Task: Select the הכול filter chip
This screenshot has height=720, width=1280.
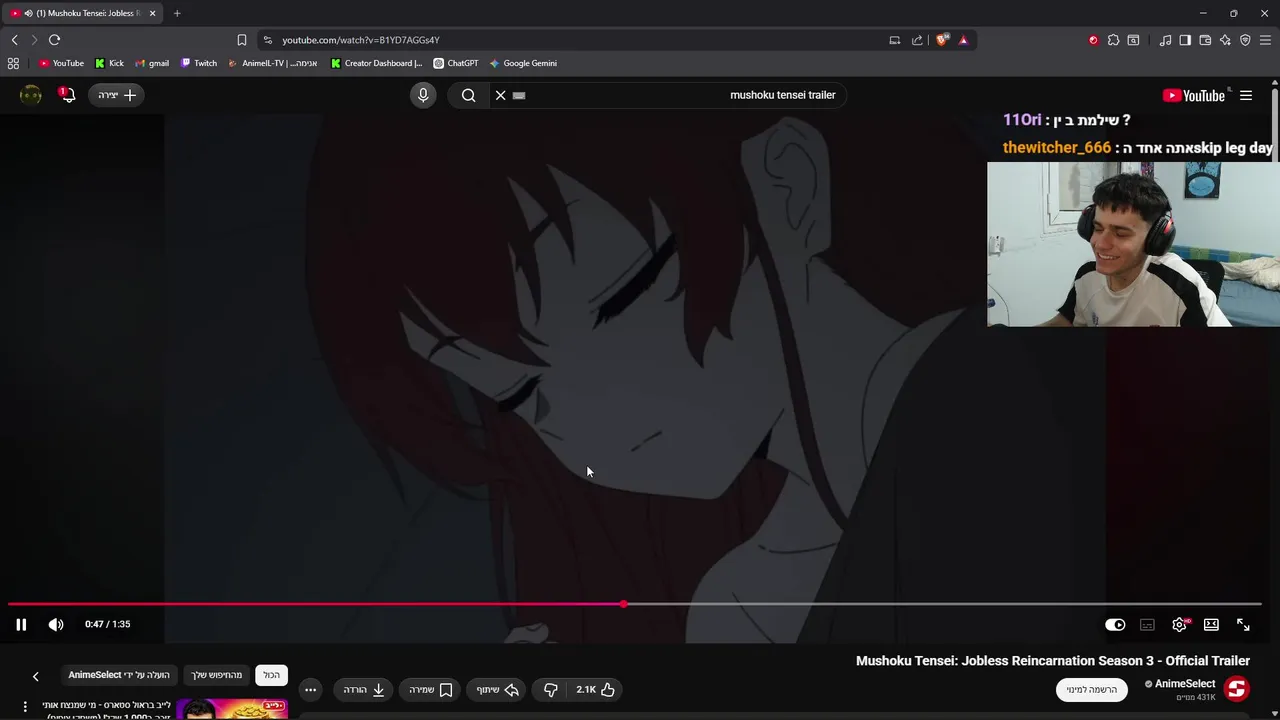Action: [272, 675]
